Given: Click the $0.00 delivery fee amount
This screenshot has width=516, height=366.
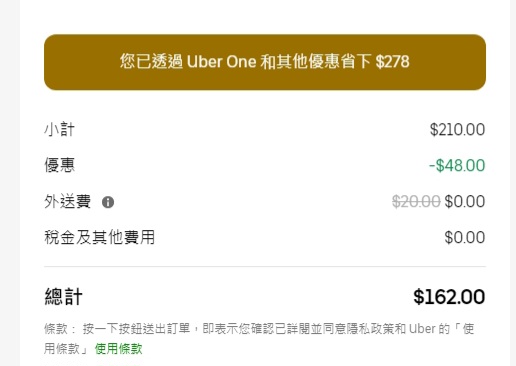Looking at the screenshot, I should coord(465,201).
